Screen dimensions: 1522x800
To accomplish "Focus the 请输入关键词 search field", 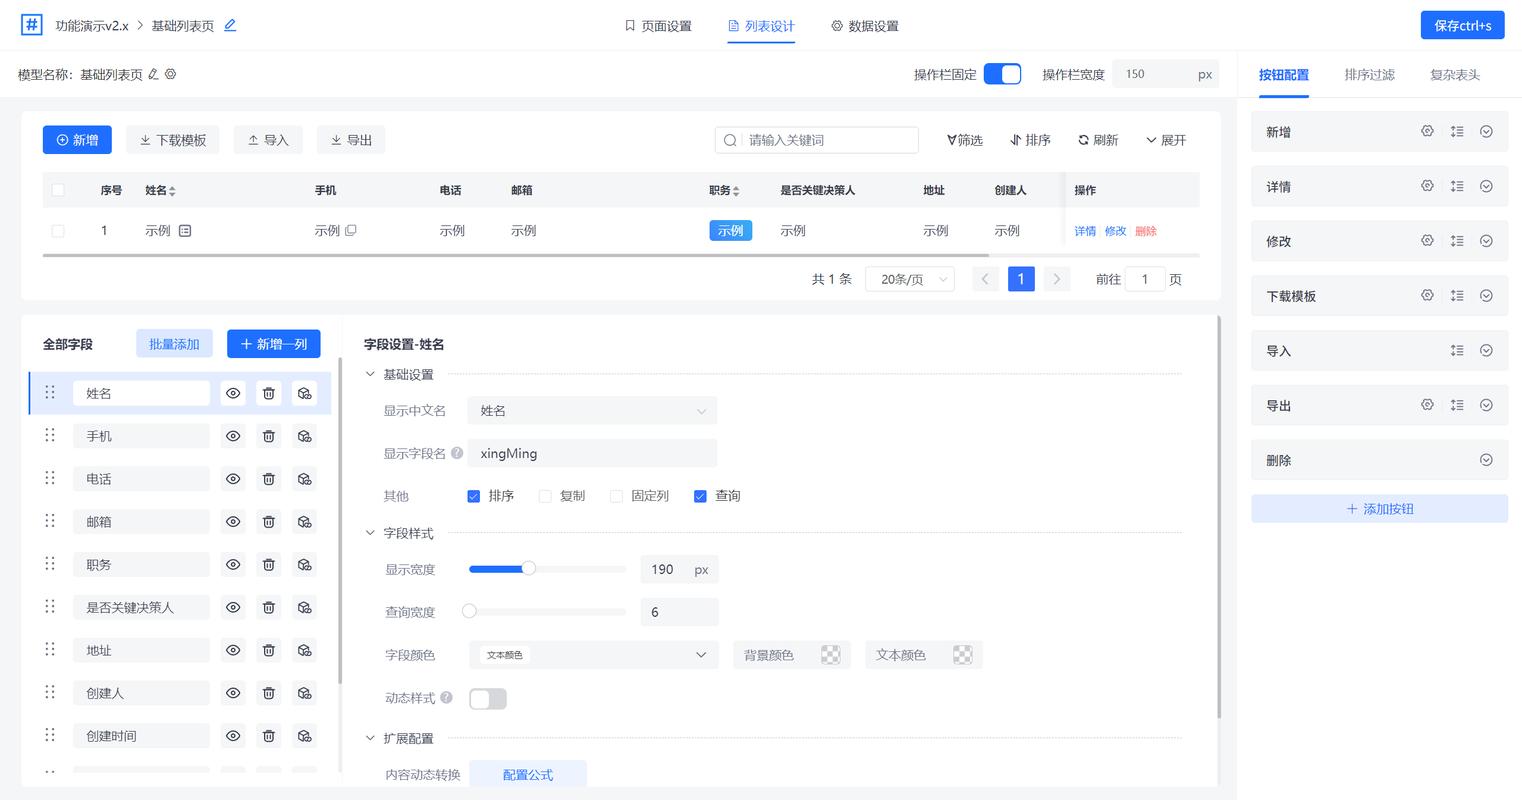I will coord(816,140).
